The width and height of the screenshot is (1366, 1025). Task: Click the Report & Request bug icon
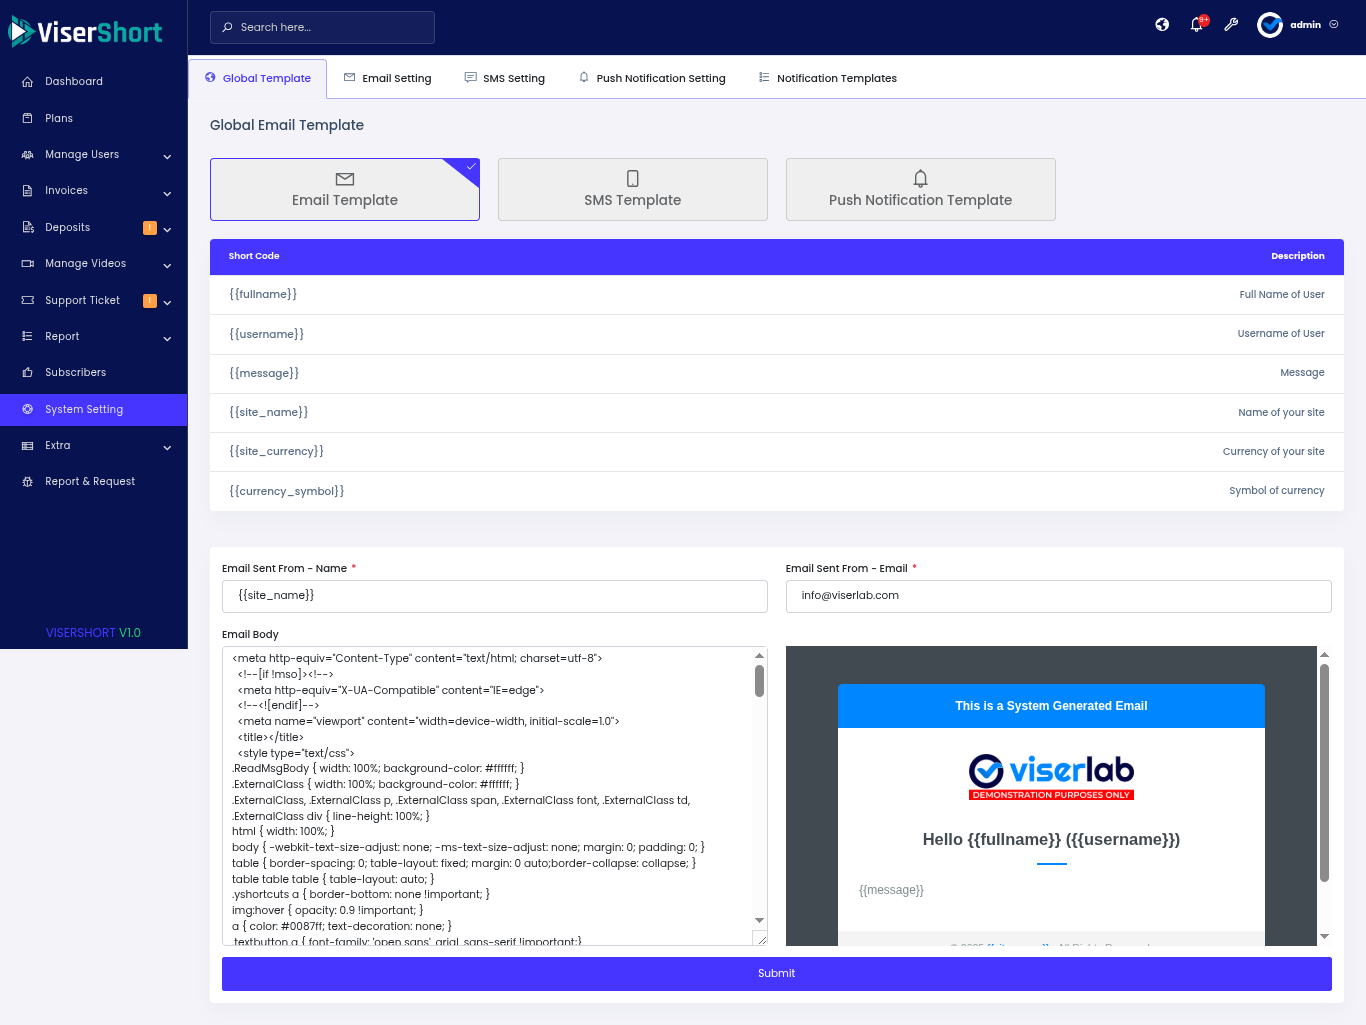tap(28, 482)
